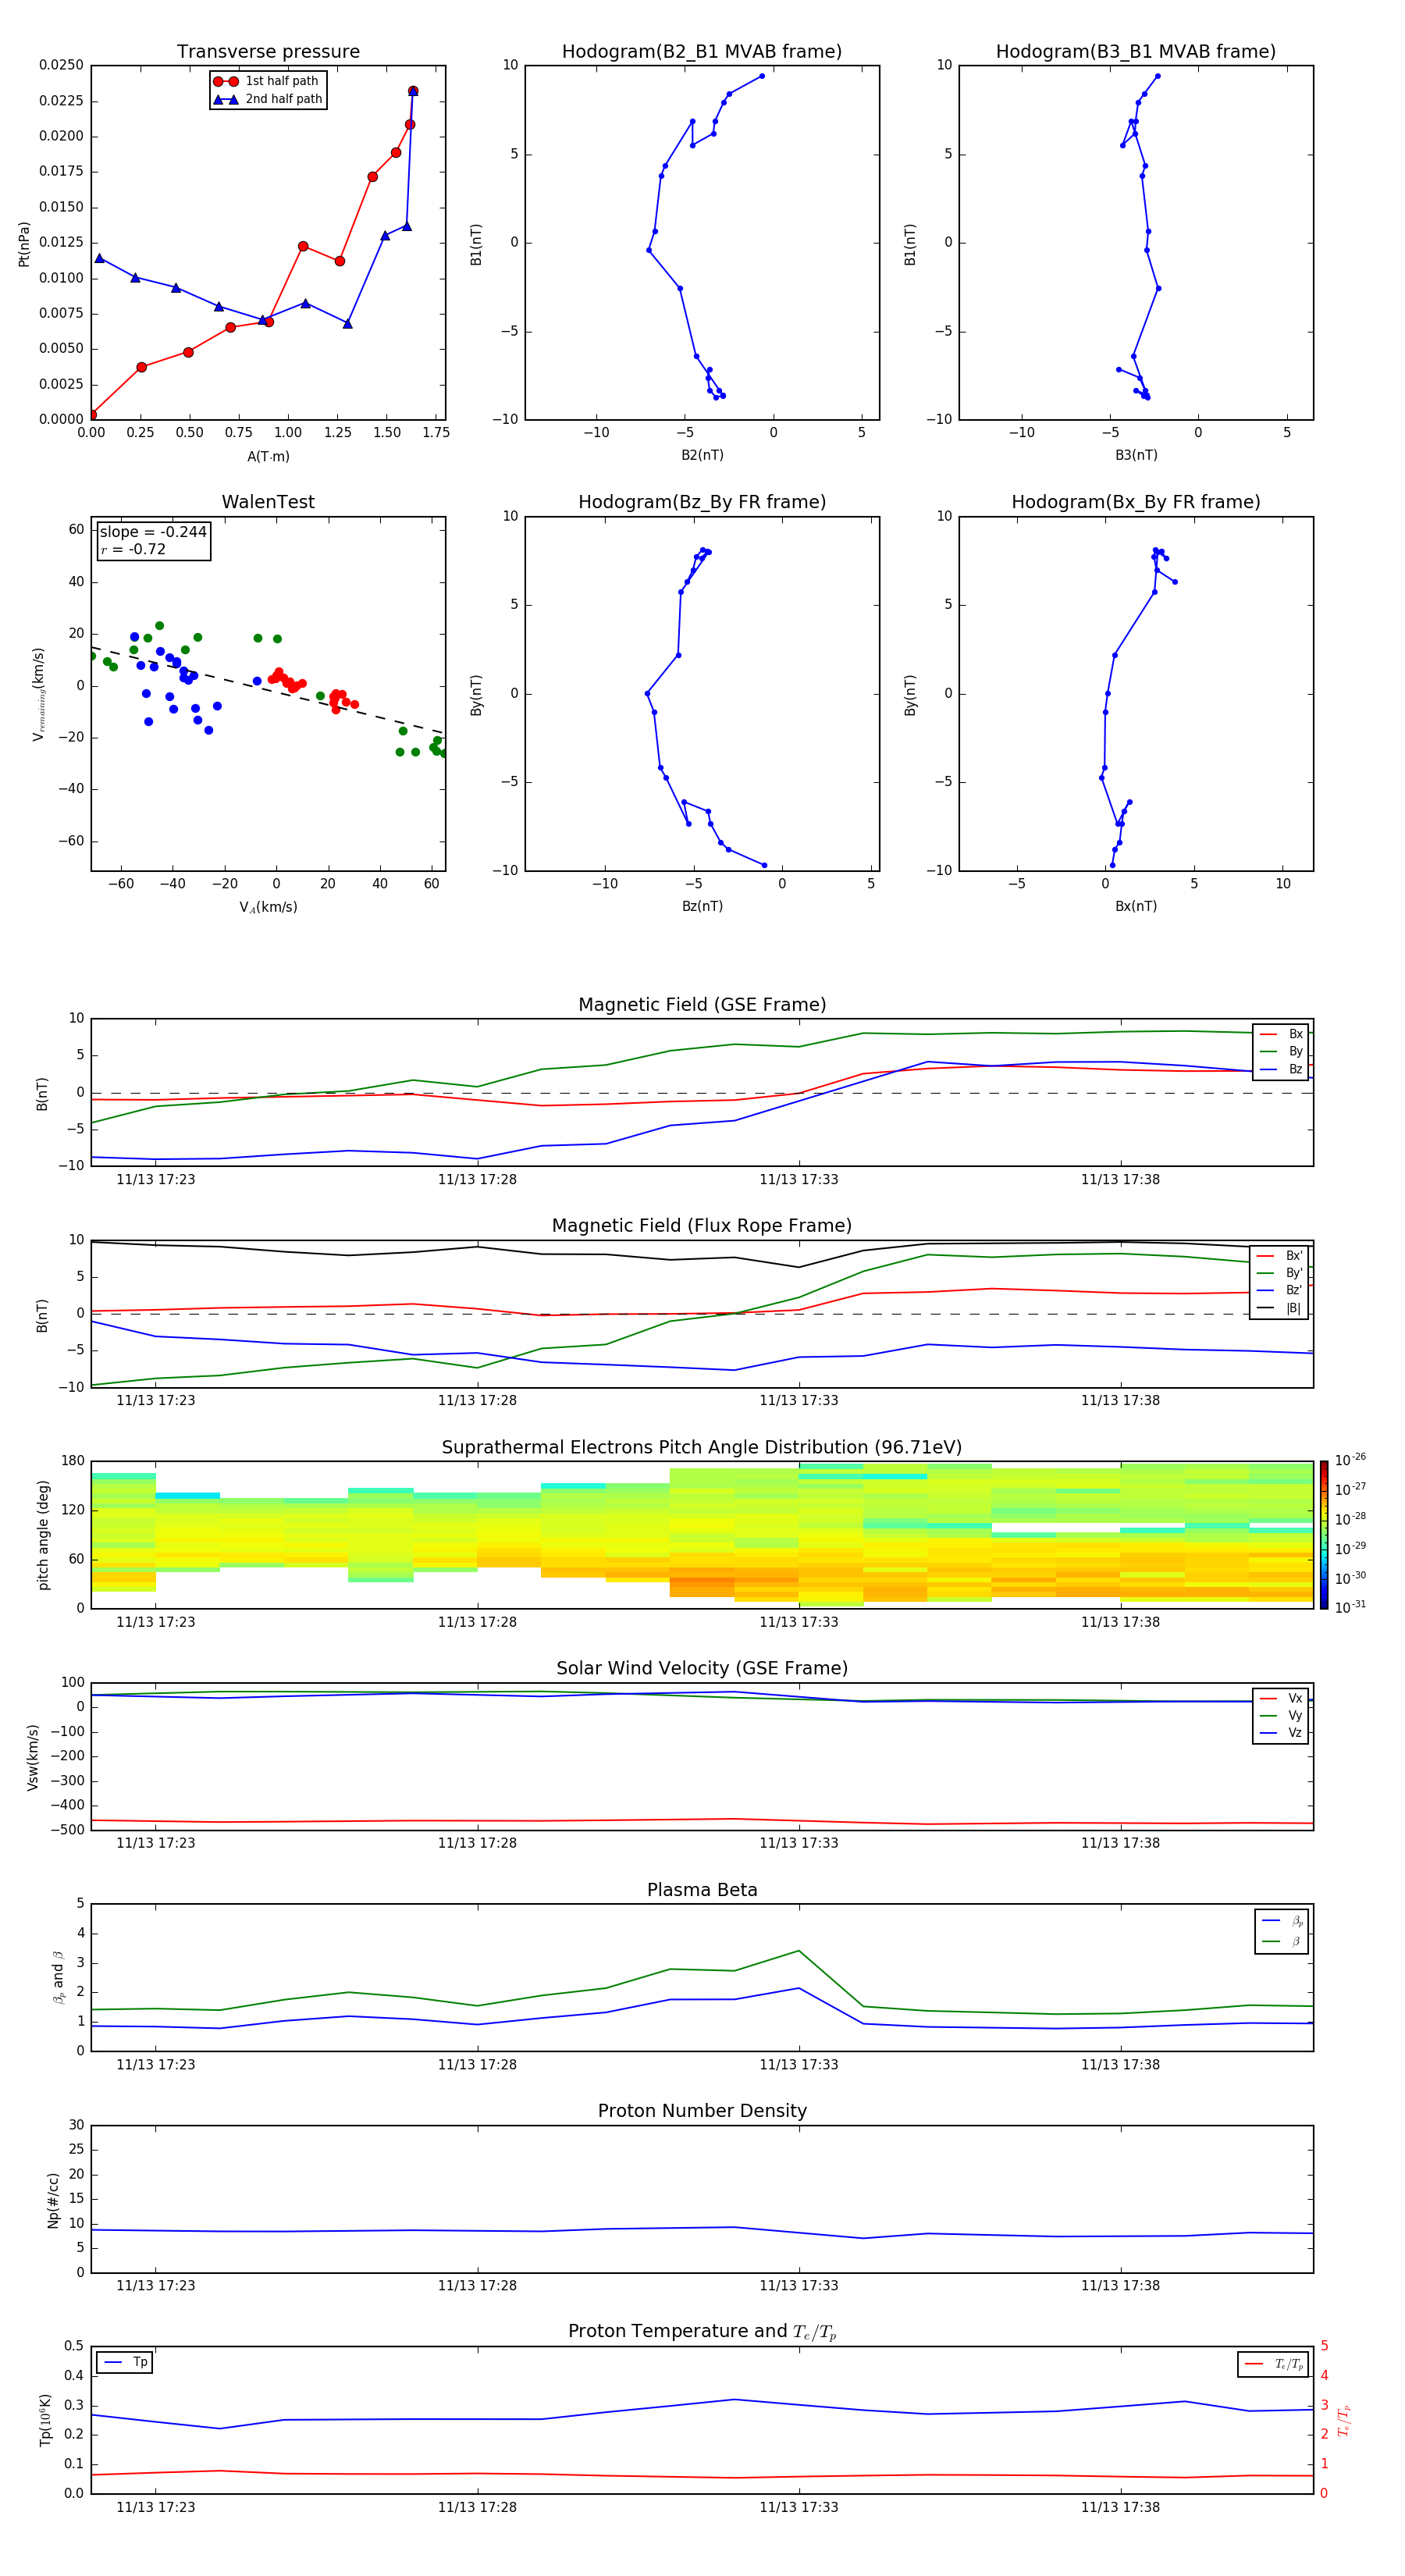Select βp entry in Plasma Beta legend
The width and height of the screenshot is (1405, 2576).
1282,1921
